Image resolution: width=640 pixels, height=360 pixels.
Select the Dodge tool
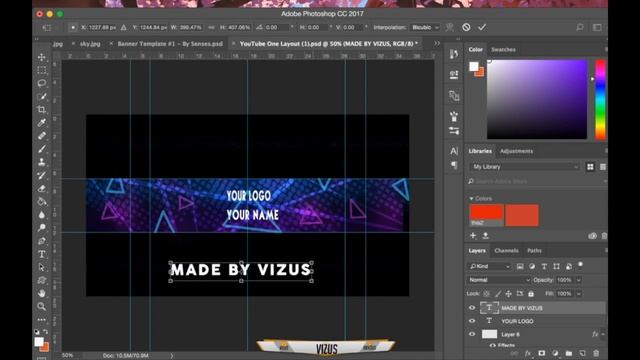[x=42, y=228]
